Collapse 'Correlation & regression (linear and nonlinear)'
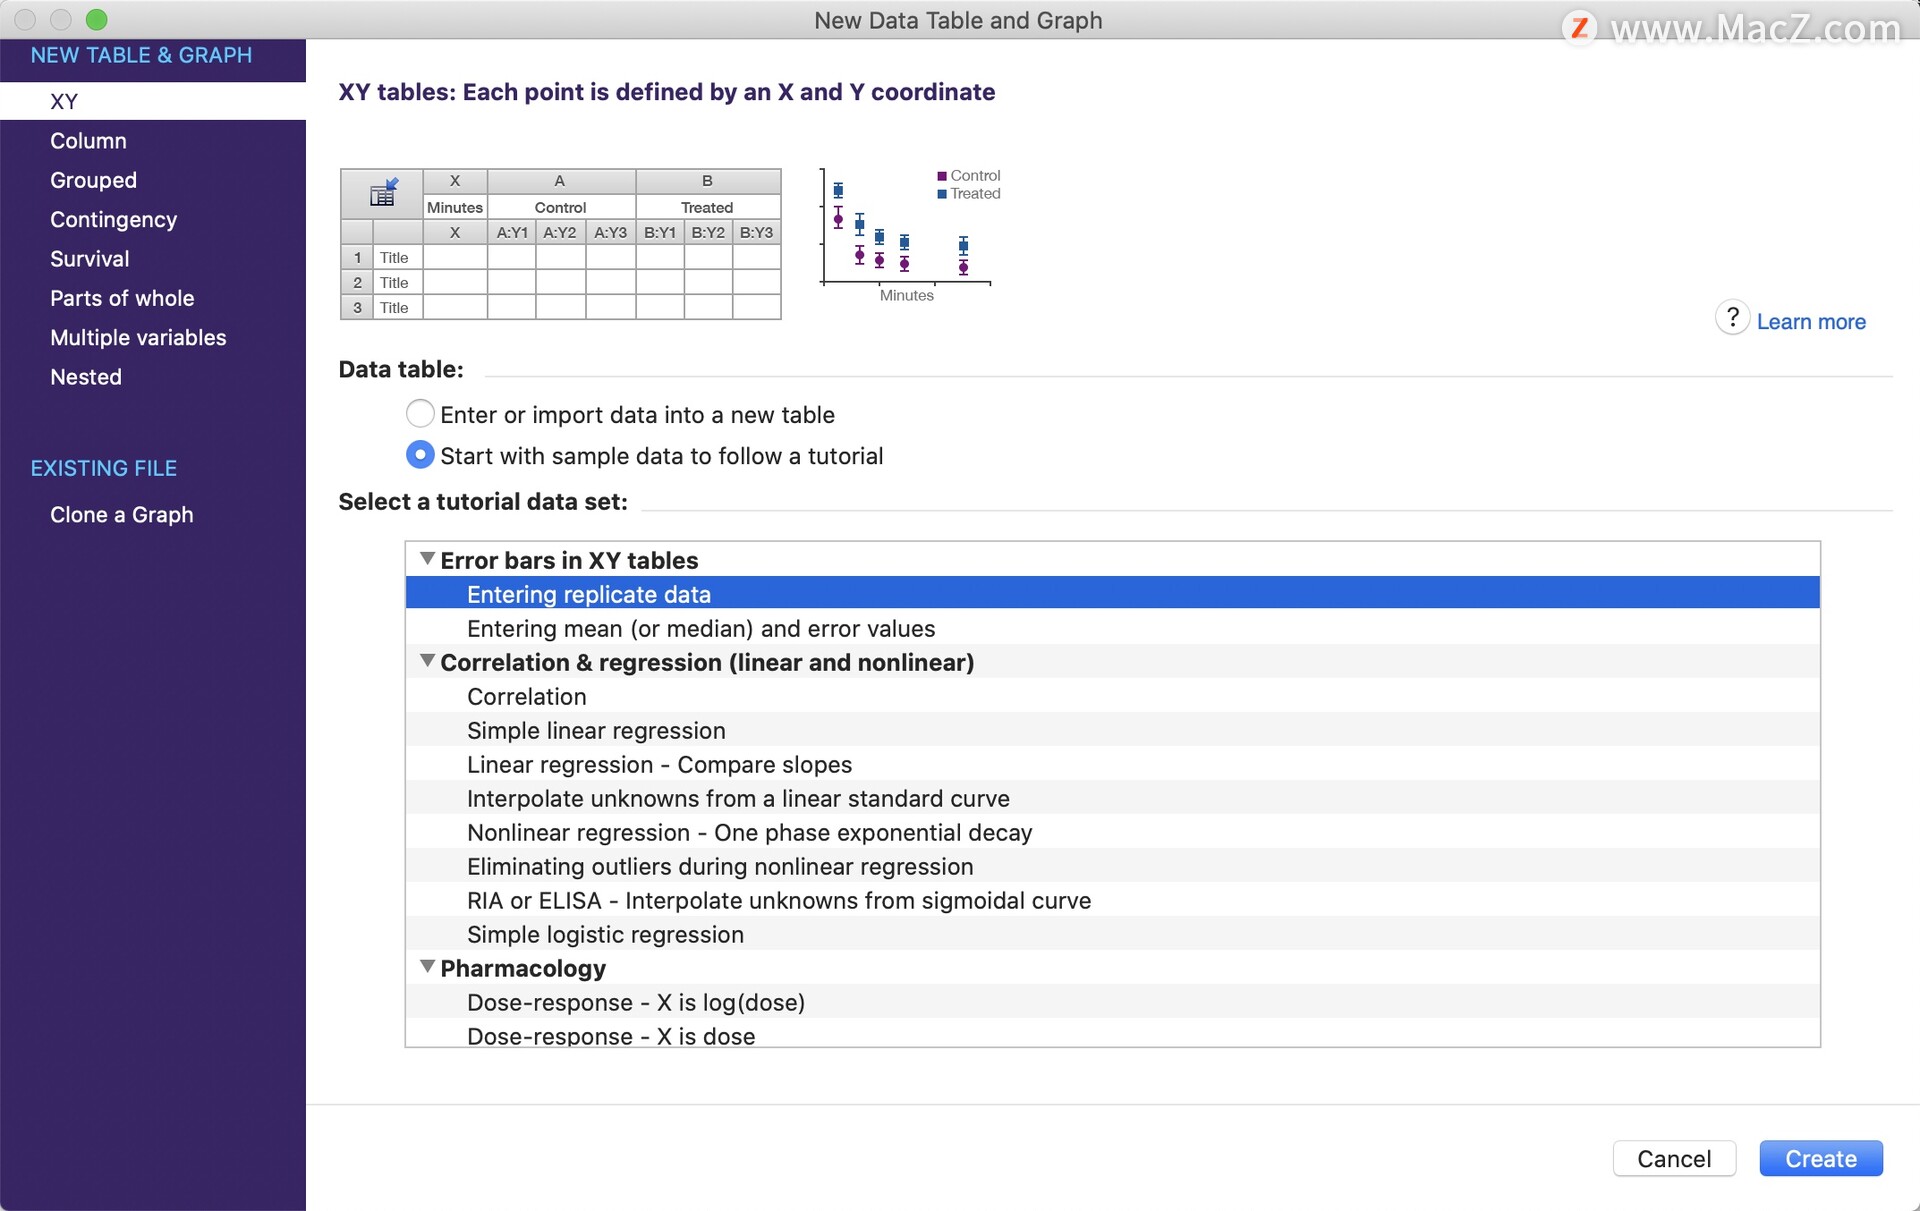Viewport: 1920px width, 1211px height. coord(427,660)
